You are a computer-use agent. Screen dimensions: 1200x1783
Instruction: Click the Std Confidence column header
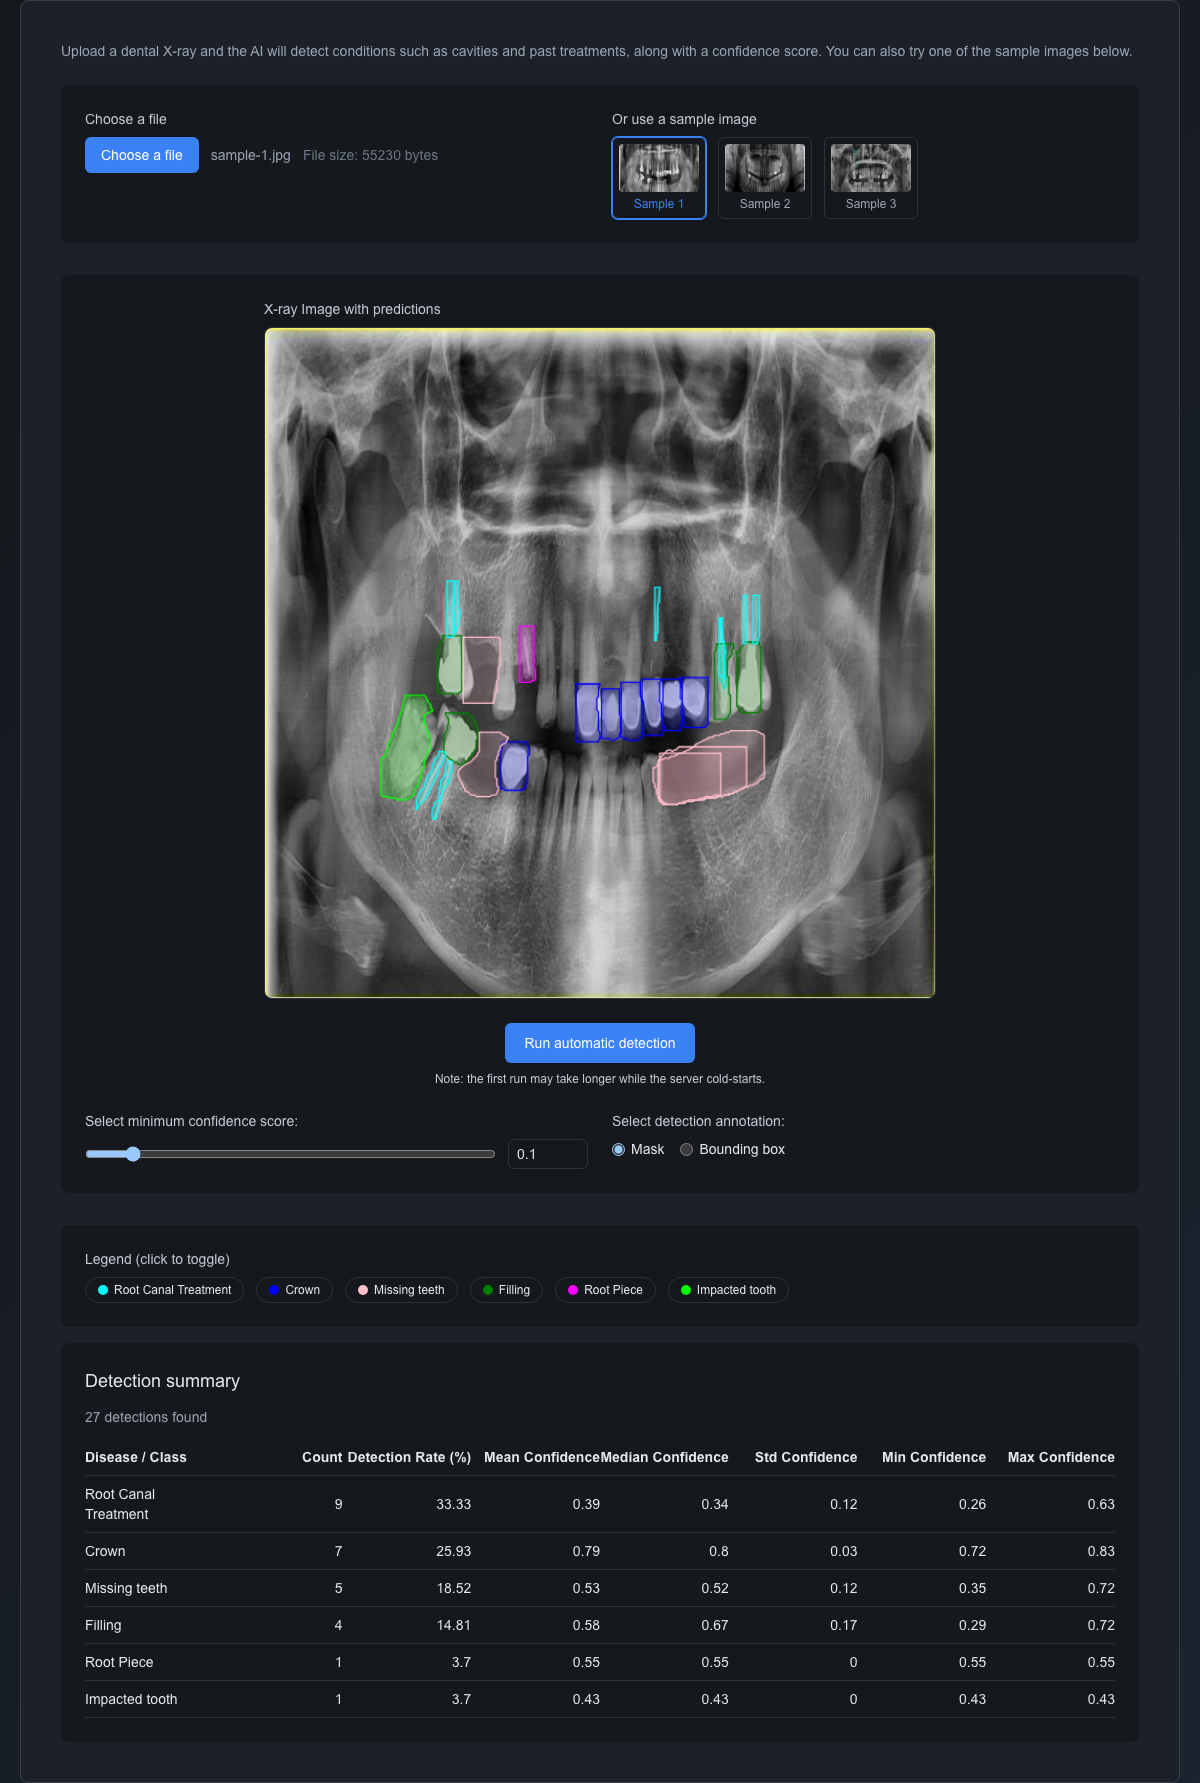[806, 1457]
